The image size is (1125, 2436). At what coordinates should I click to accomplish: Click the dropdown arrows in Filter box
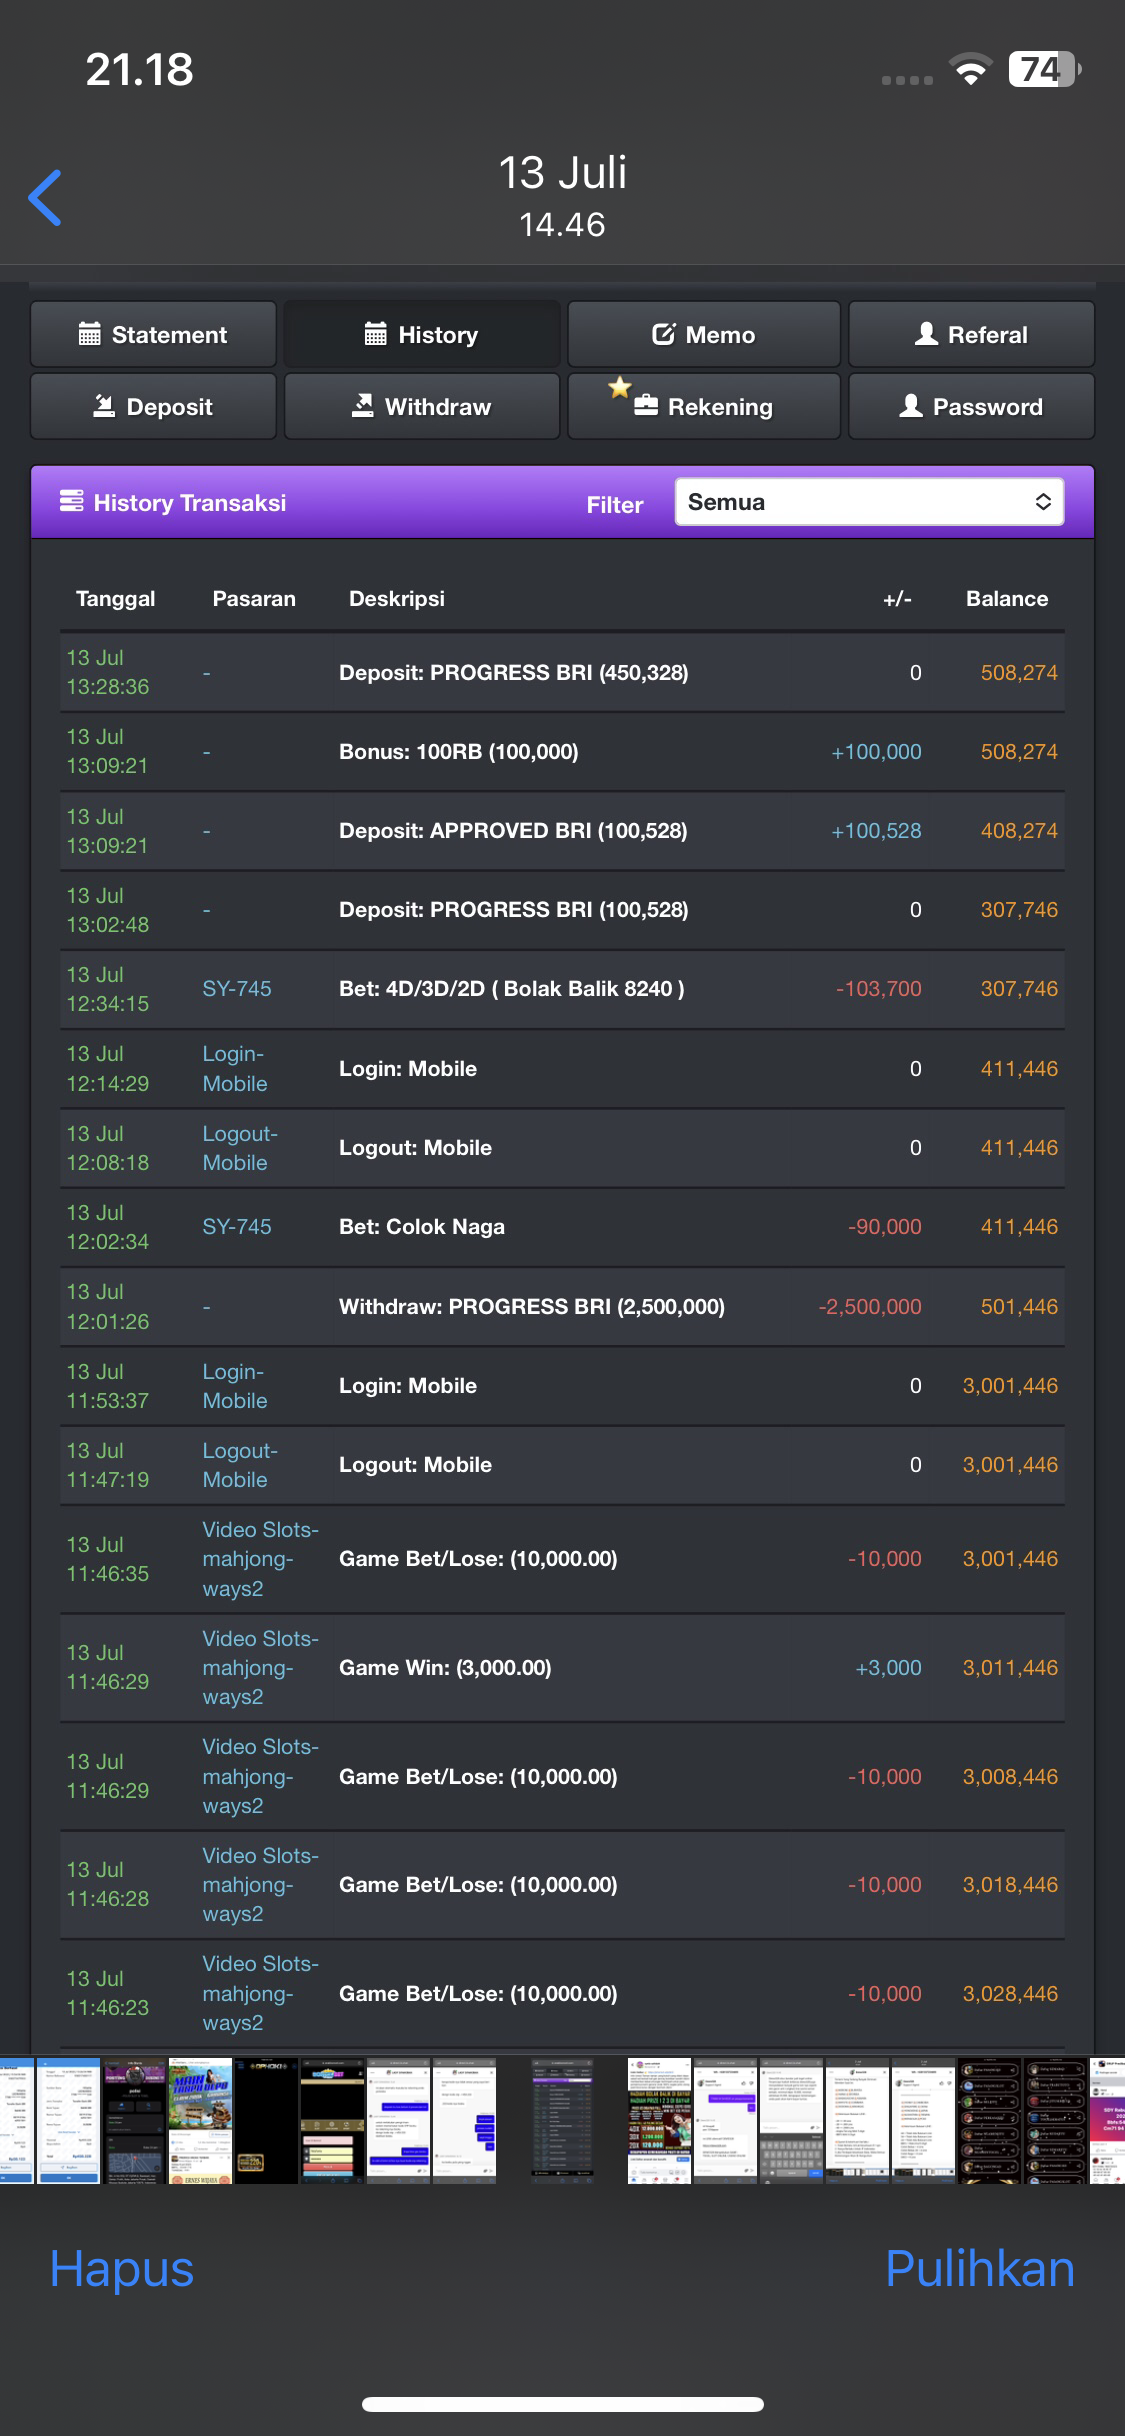click(x=1043, y=502)
